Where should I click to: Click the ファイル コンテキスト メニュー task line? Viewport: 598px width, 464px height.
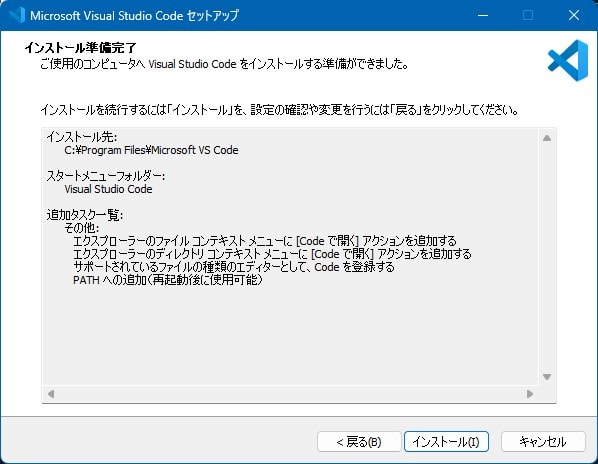[265, 241]
